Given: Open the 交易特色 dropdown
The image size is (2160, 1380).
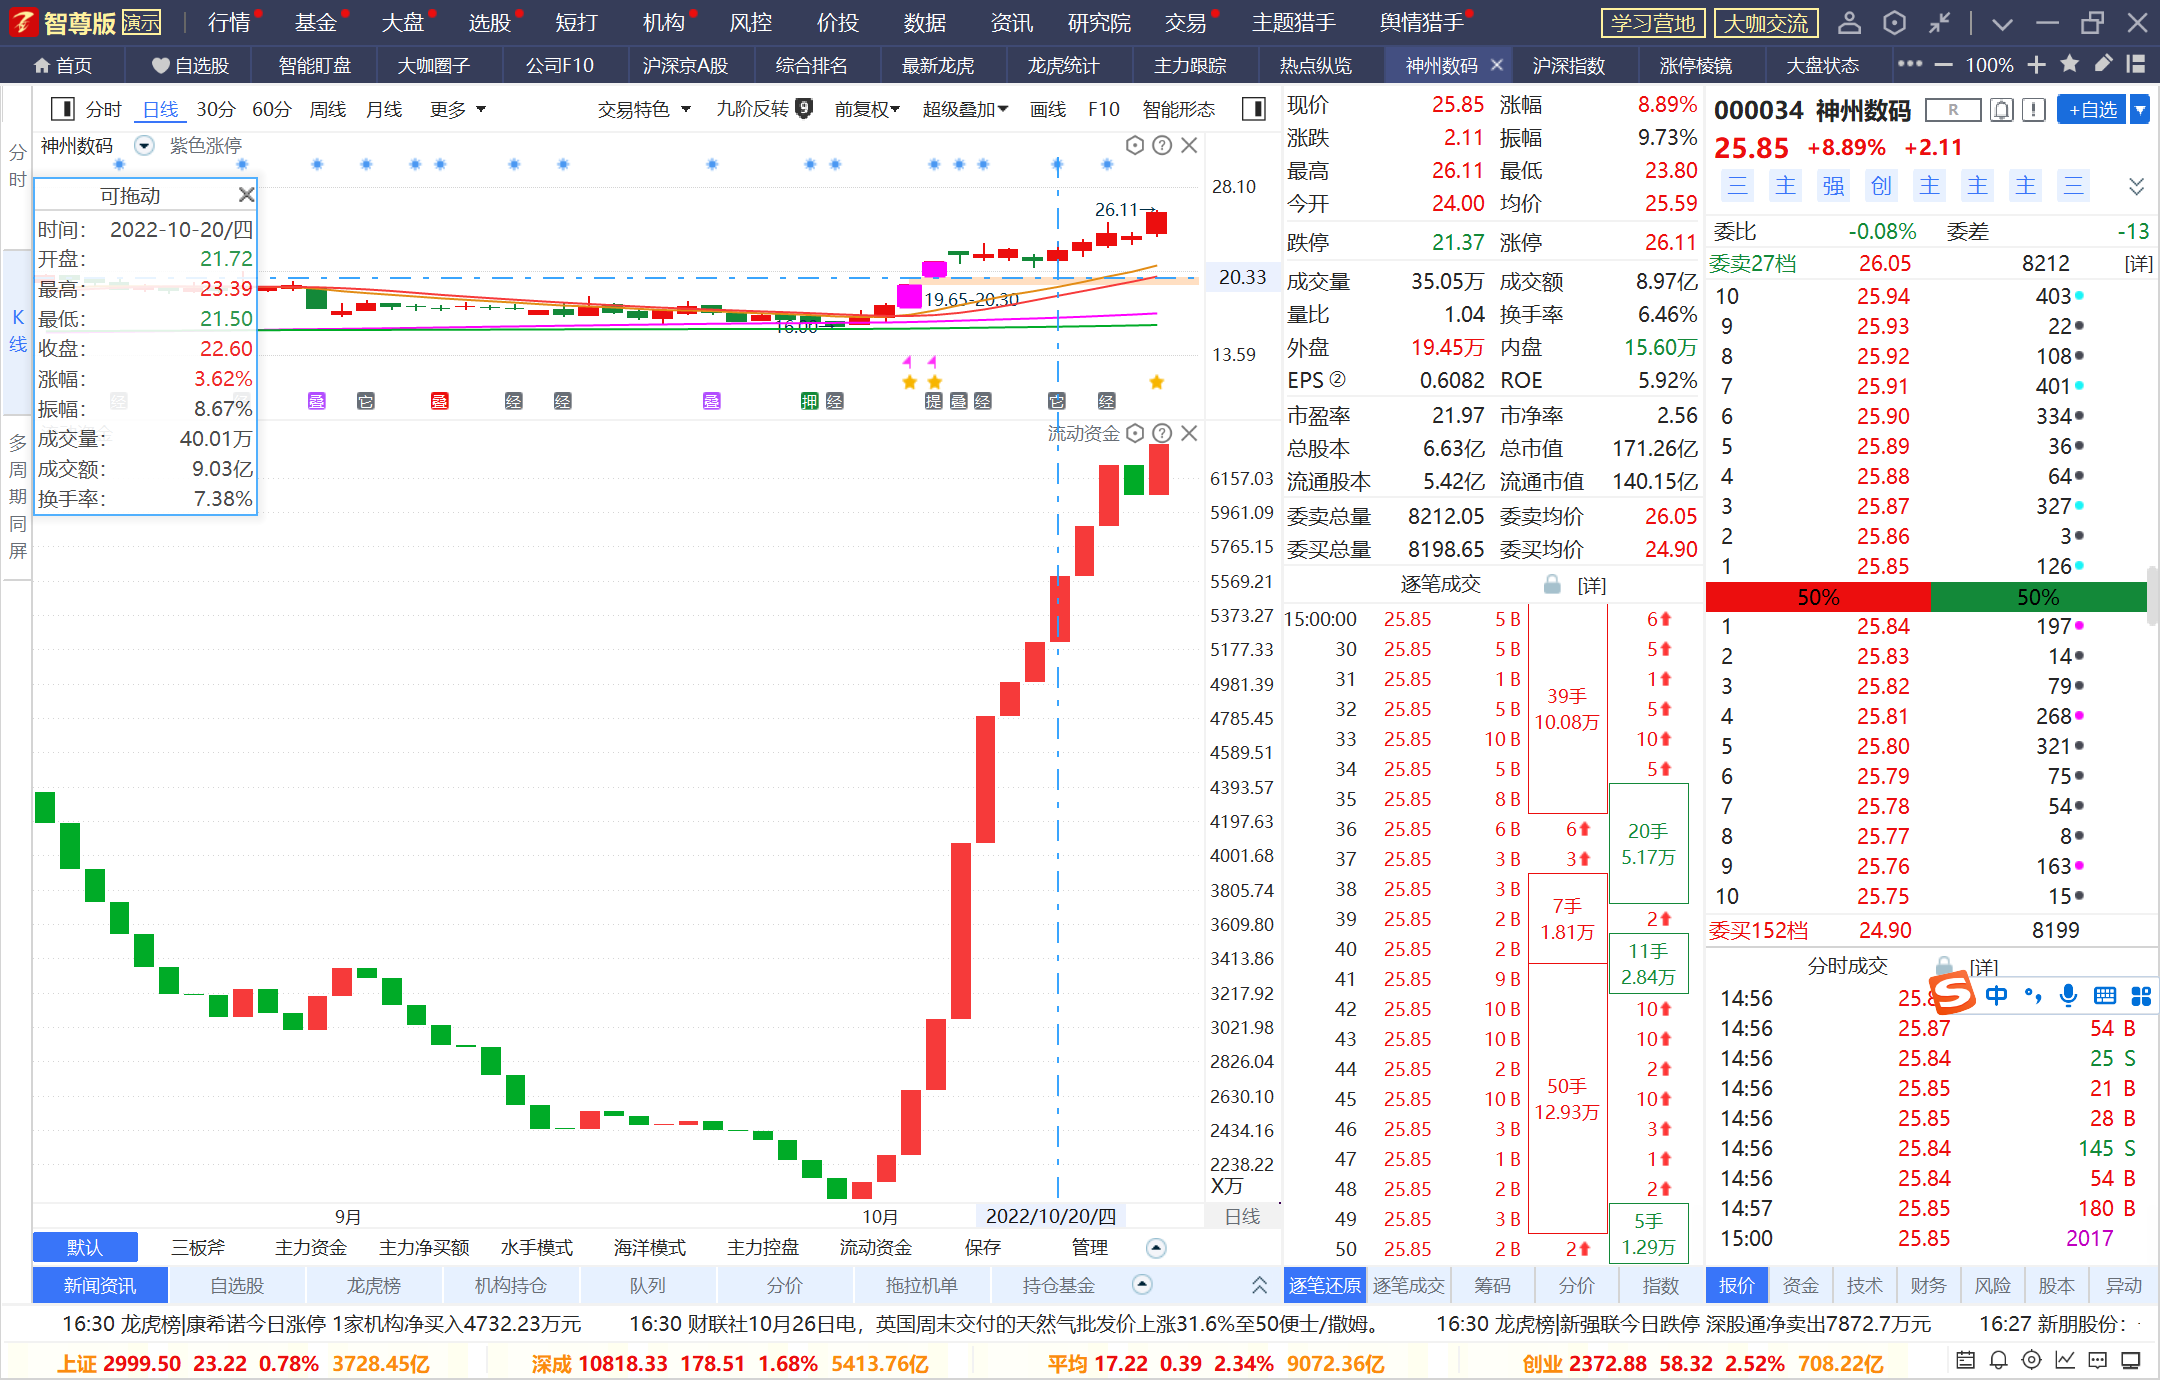Looking at the screenshot, I should 644,109.
